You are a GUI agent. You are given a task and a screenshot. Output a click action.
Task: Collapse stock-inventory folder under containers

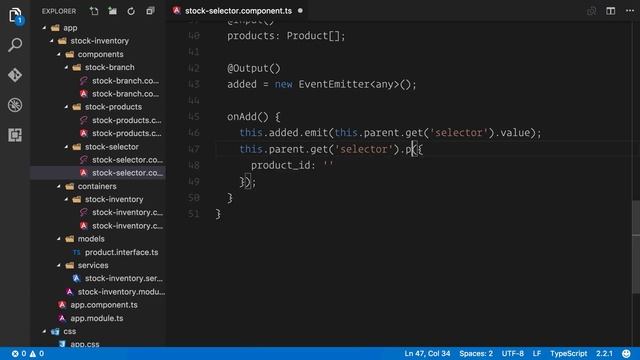coord(67,200)
